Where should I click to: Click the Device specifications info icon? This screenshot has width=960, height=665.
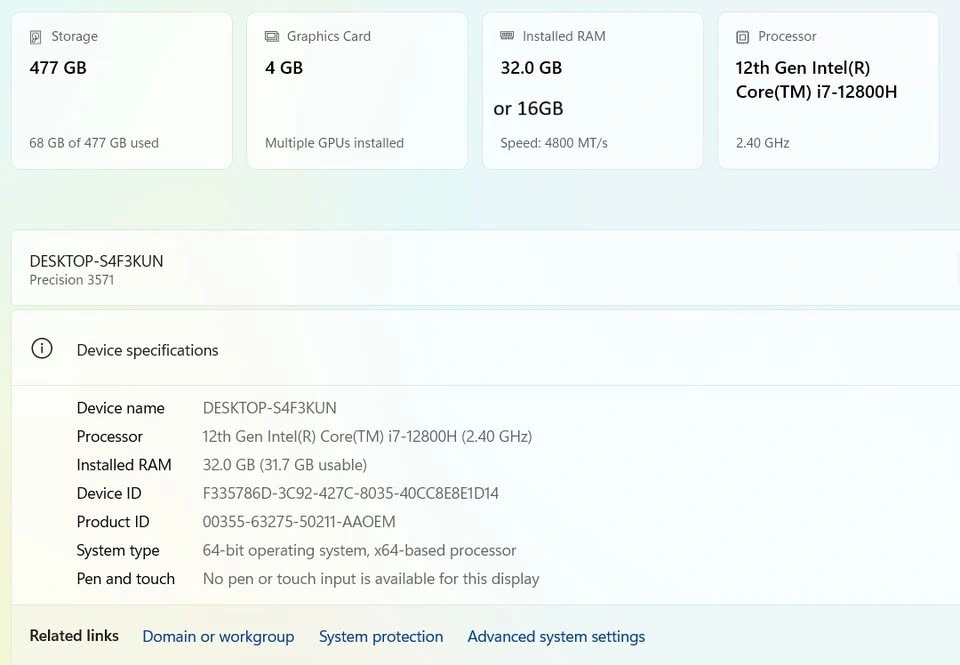click(x=42, y=349)
